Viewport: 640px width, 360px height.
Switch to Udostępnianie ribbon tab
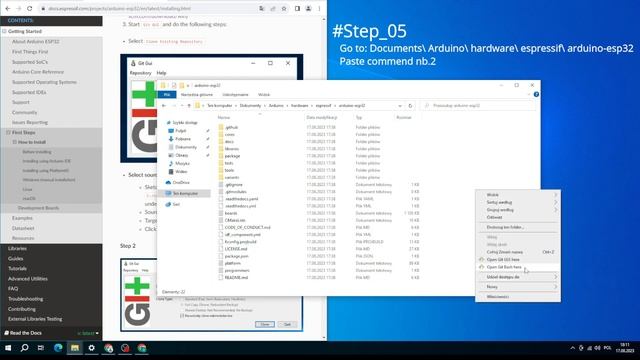point(236,95)
